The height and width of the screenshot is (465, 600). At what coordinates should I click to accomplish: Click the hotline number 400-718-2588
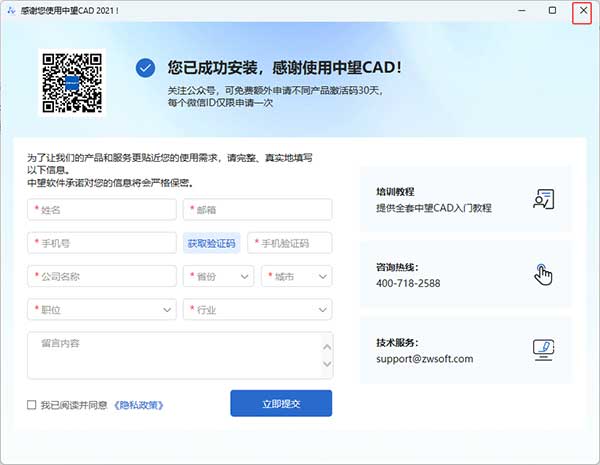tap(408, 283)
